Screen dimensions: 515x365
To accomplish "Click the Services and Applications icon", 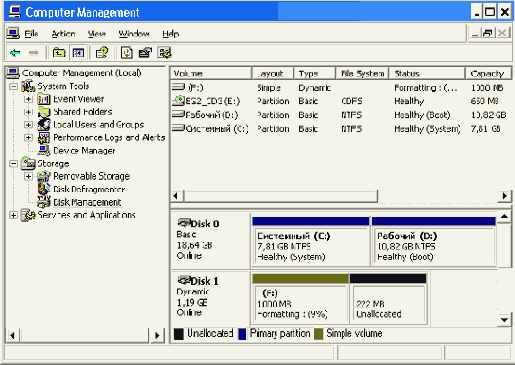I will click(28, 215).
